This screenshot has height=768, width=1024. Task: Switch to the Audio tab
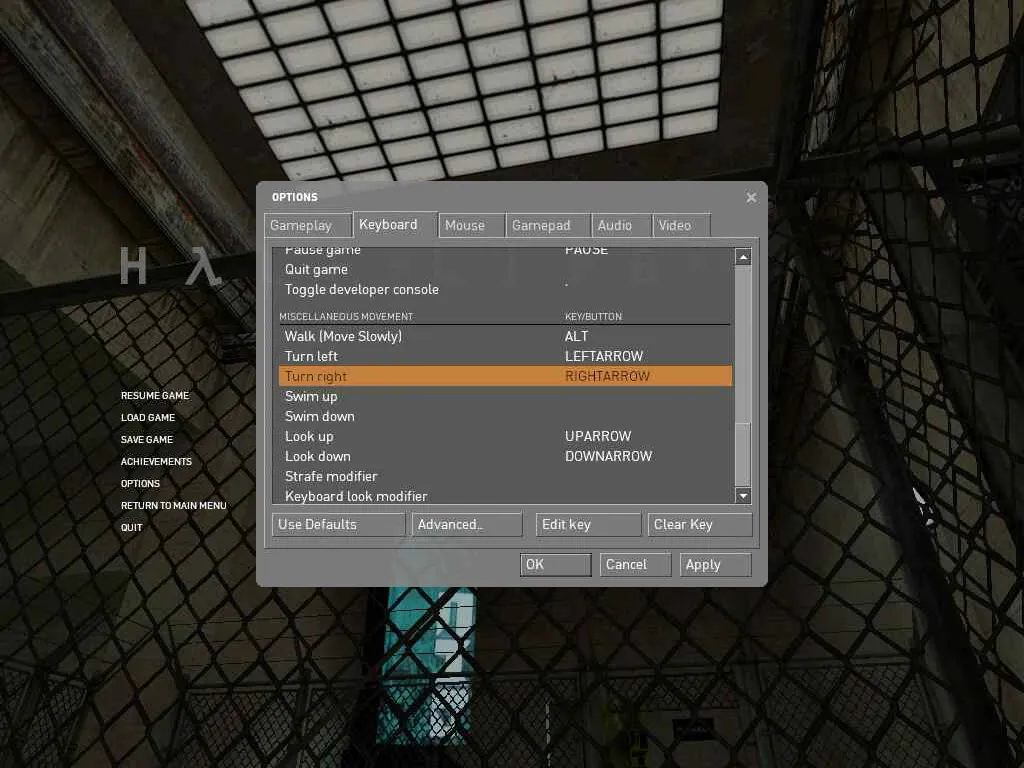[x=621, y=225]
